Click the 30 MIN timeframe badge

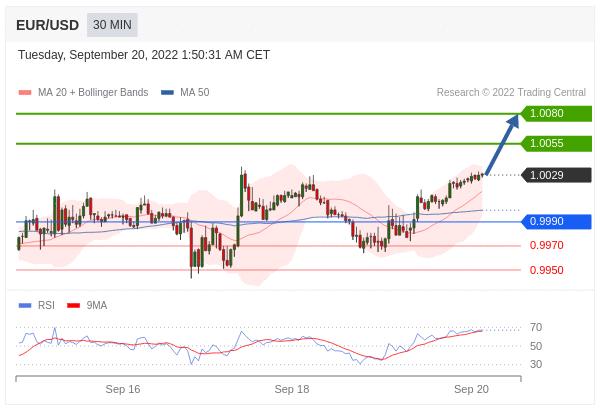coord(112,25)
